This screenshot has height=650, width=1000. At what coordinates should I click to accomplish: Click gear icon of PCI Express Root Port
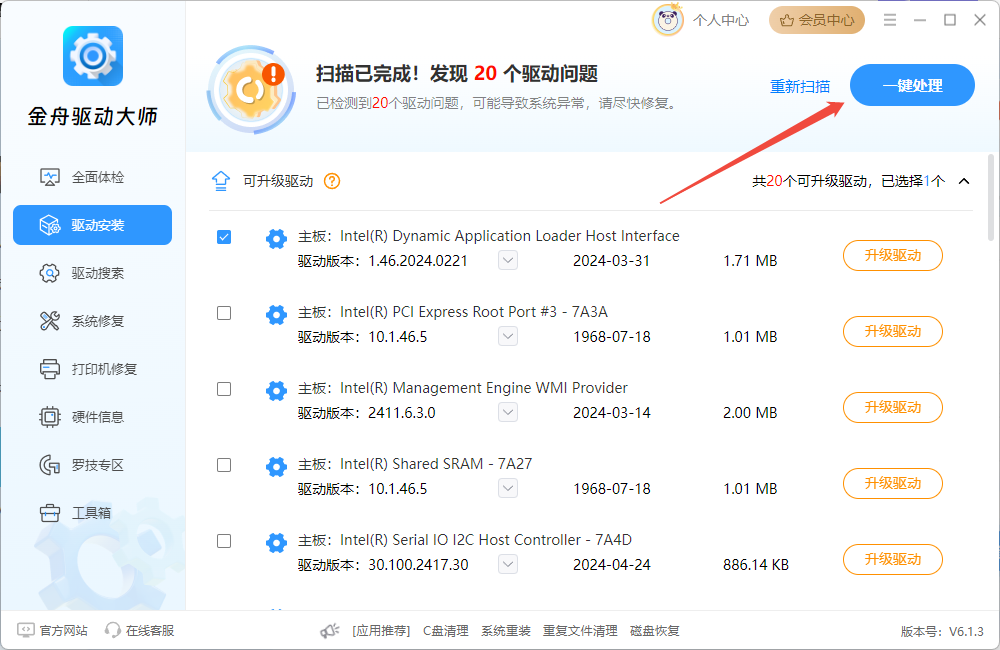(276, 314)
